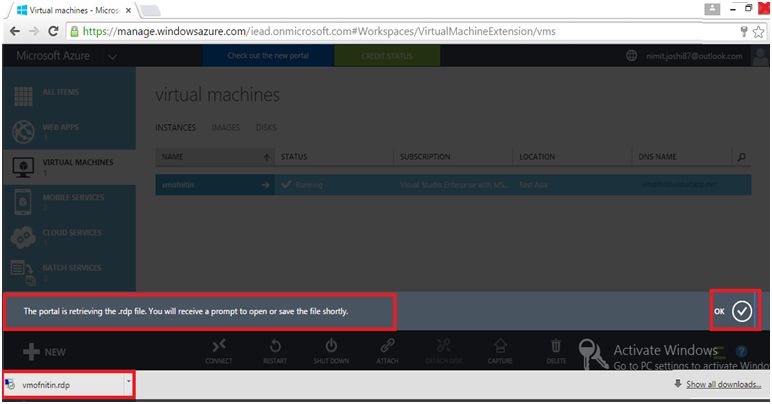Screen dimensions: 772x404
Task: Open Batch Services in sidebar
Action: (x=69, y=272)
